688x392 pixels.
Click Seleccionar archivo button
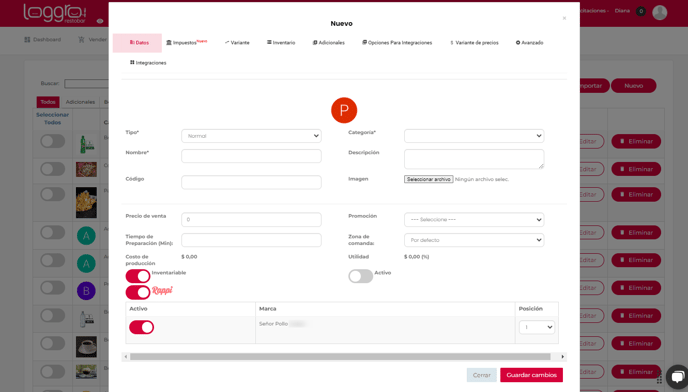pos(429,179)
